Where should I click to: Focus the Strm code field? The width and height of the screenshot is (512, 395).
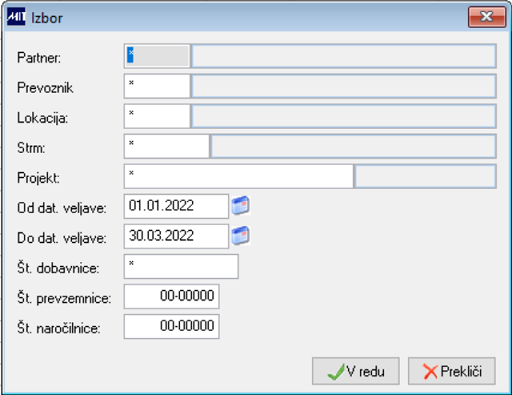[166, 146]
